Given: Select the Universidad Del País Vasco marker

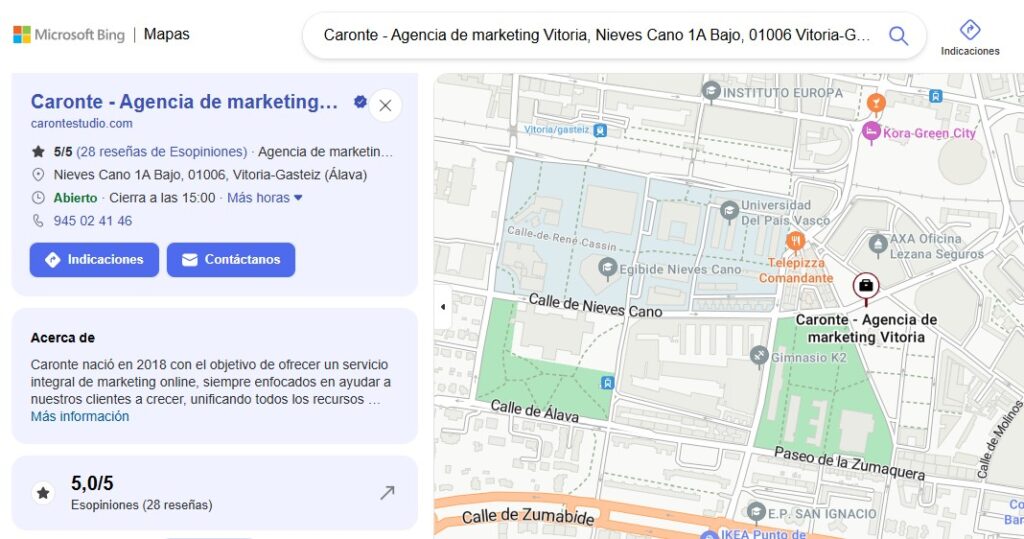Looking at the screenshot, I should pos(729,211).
